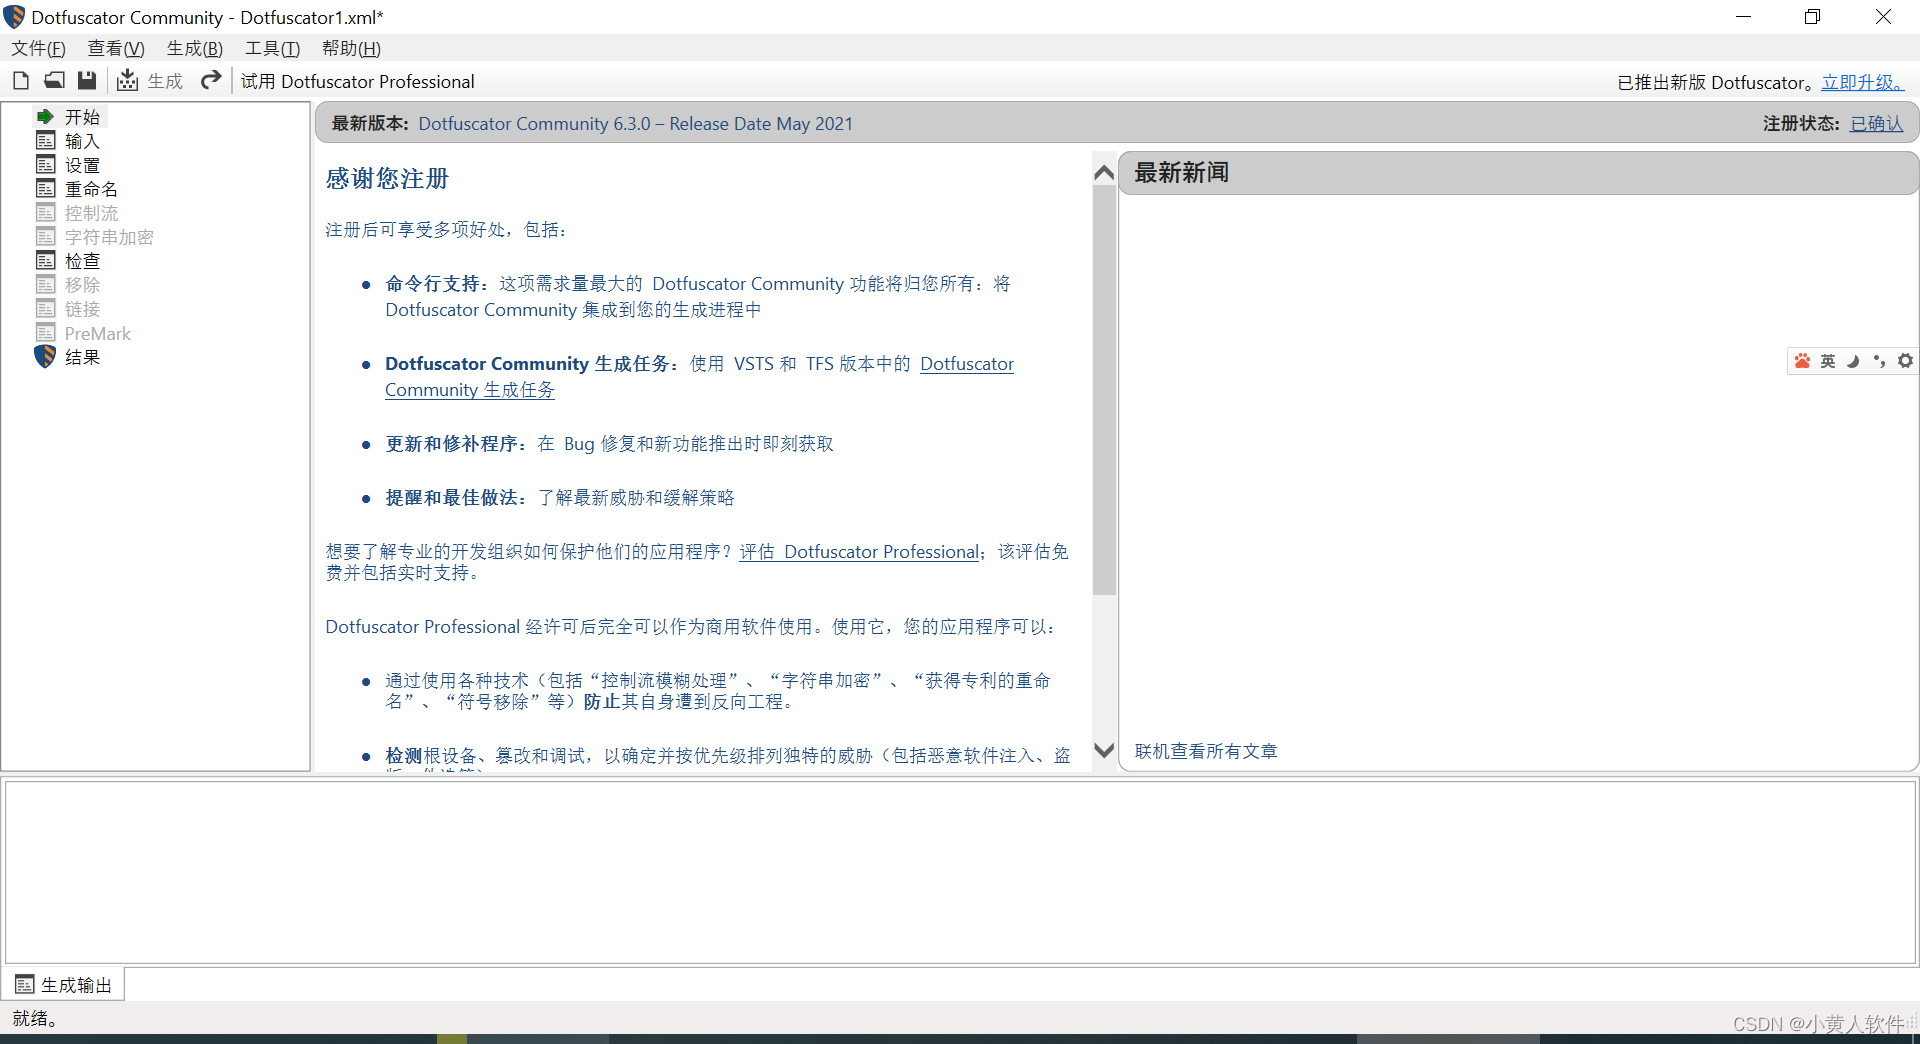Click the page icon beside 重命名
Viewport: 1920px width, 1044px height.
click(x=45, y=188)
